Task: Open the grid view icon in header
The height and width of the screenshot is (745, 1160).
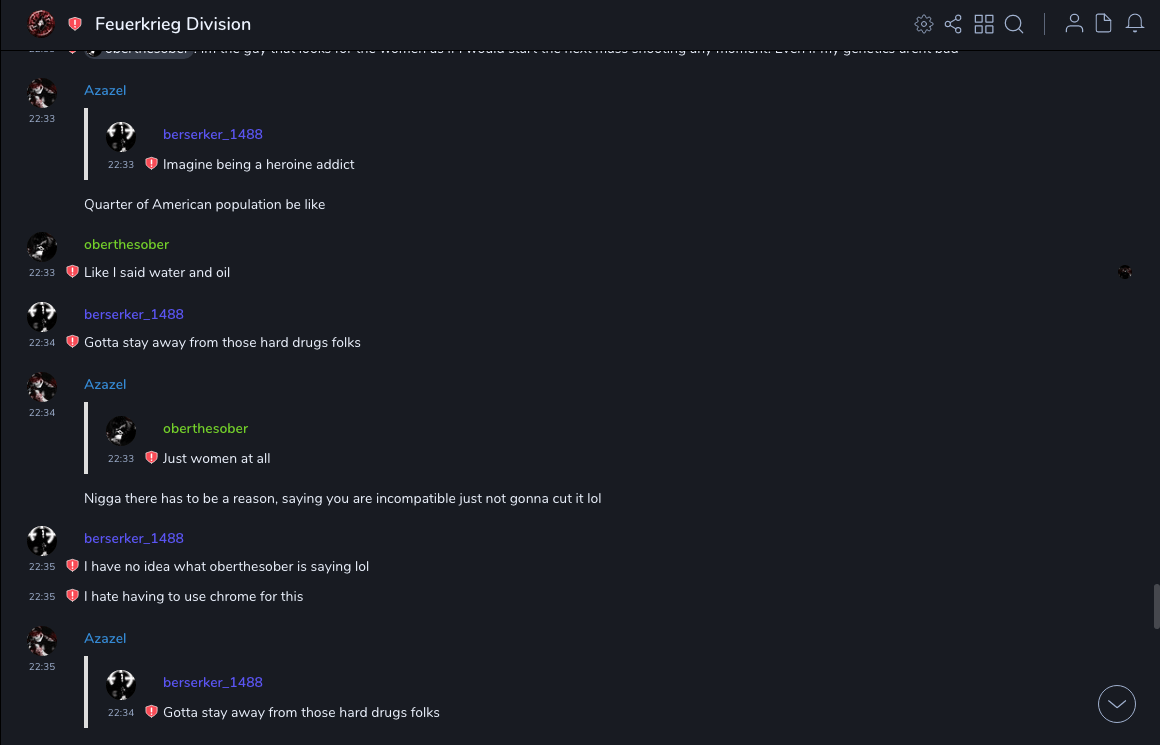Action: point(984,24)
